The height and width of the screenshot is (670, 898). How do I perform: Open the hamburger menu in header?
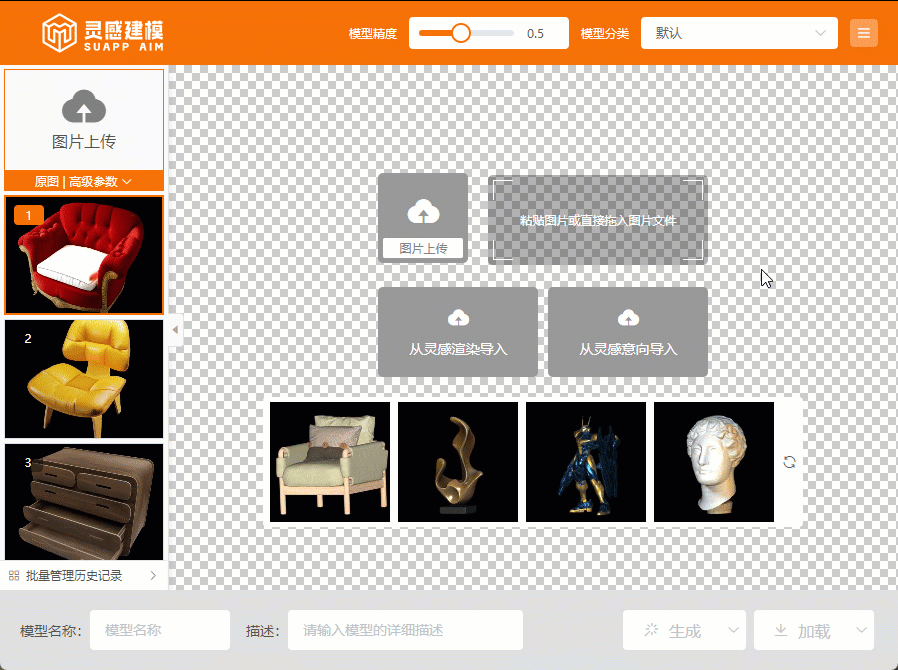pyautogui.click(x=863, y=33)
